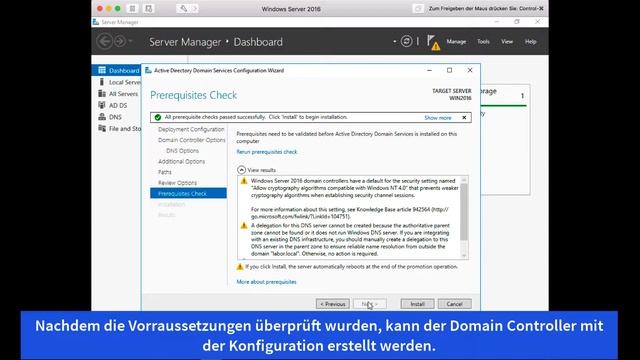Image resolution: width=640 pixels, height=360 pixels.
Task: Click the DNS role icon
Action: click(x=102, y=117)
